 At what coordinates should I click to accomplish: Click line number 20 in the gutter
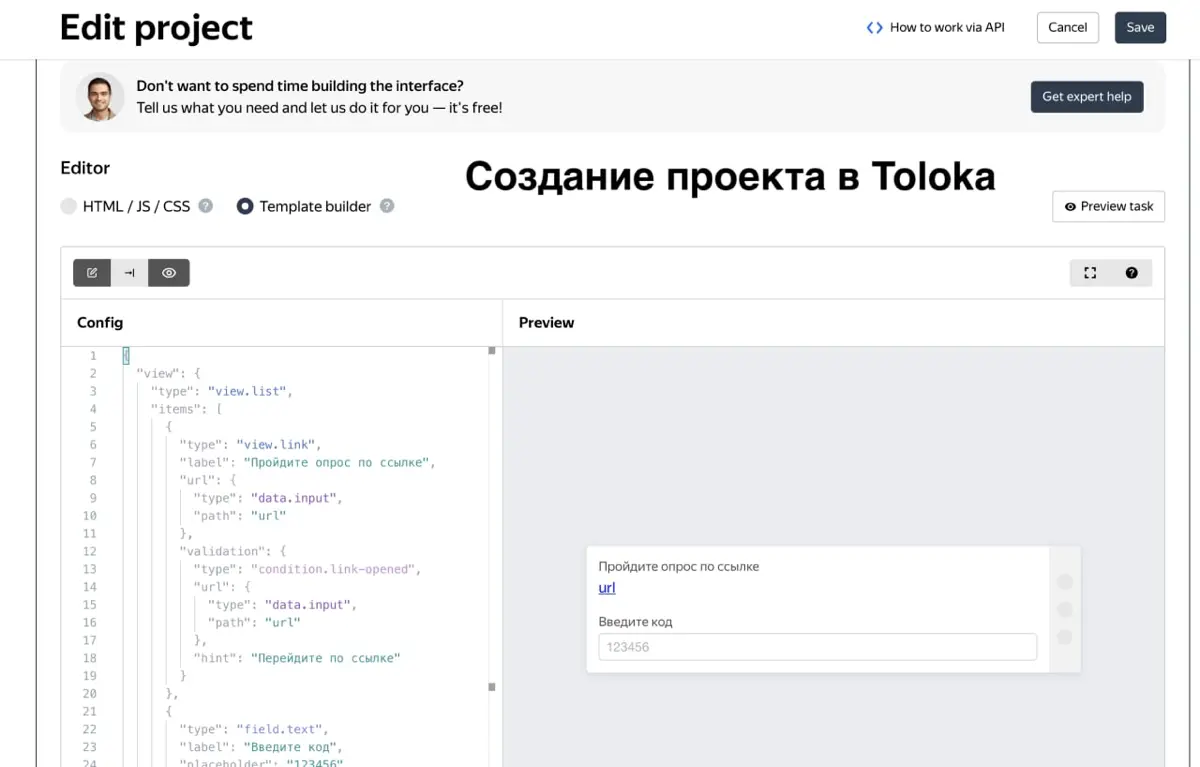point(90,693)
